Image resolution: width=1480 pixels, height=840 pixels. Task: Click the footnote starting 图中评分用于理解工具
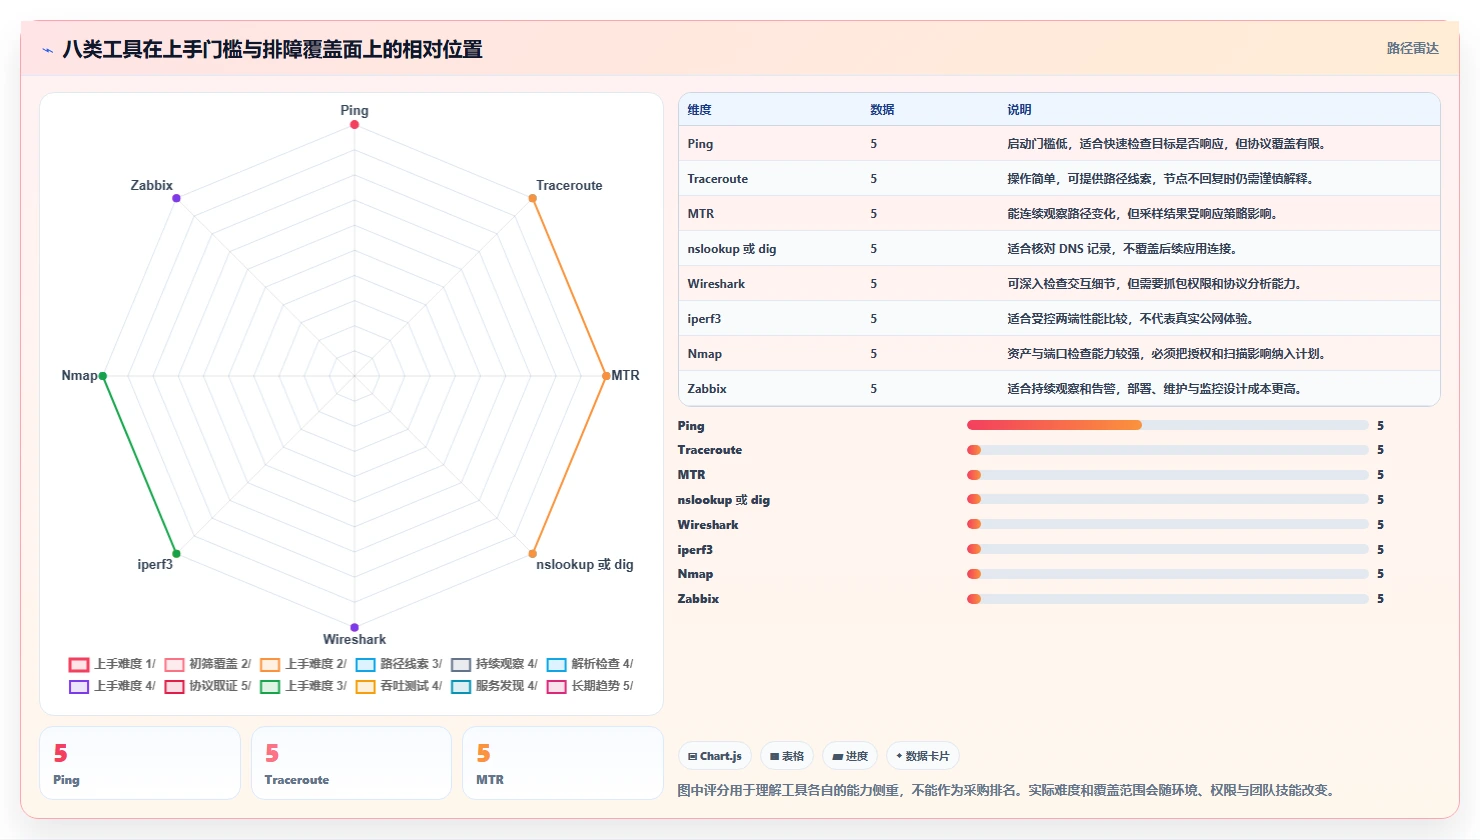[1007, 790]
